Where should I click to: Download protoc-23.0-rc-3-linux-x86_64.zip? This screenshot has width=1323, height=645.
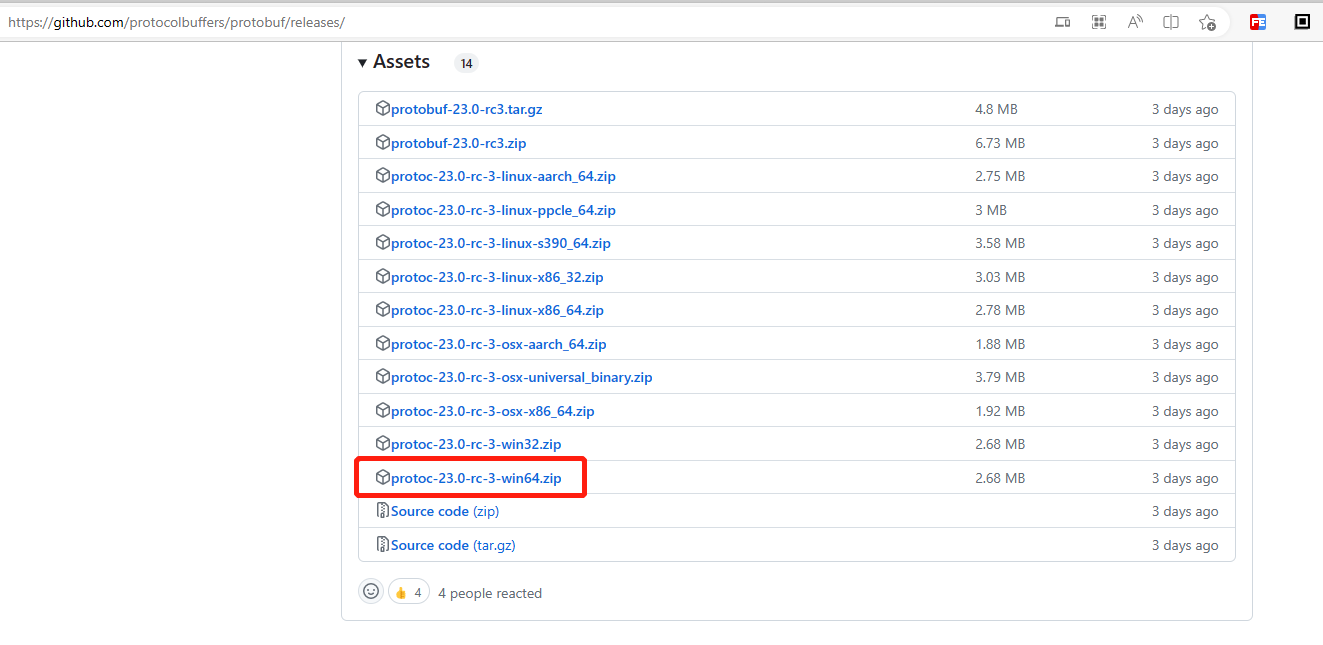498,311
